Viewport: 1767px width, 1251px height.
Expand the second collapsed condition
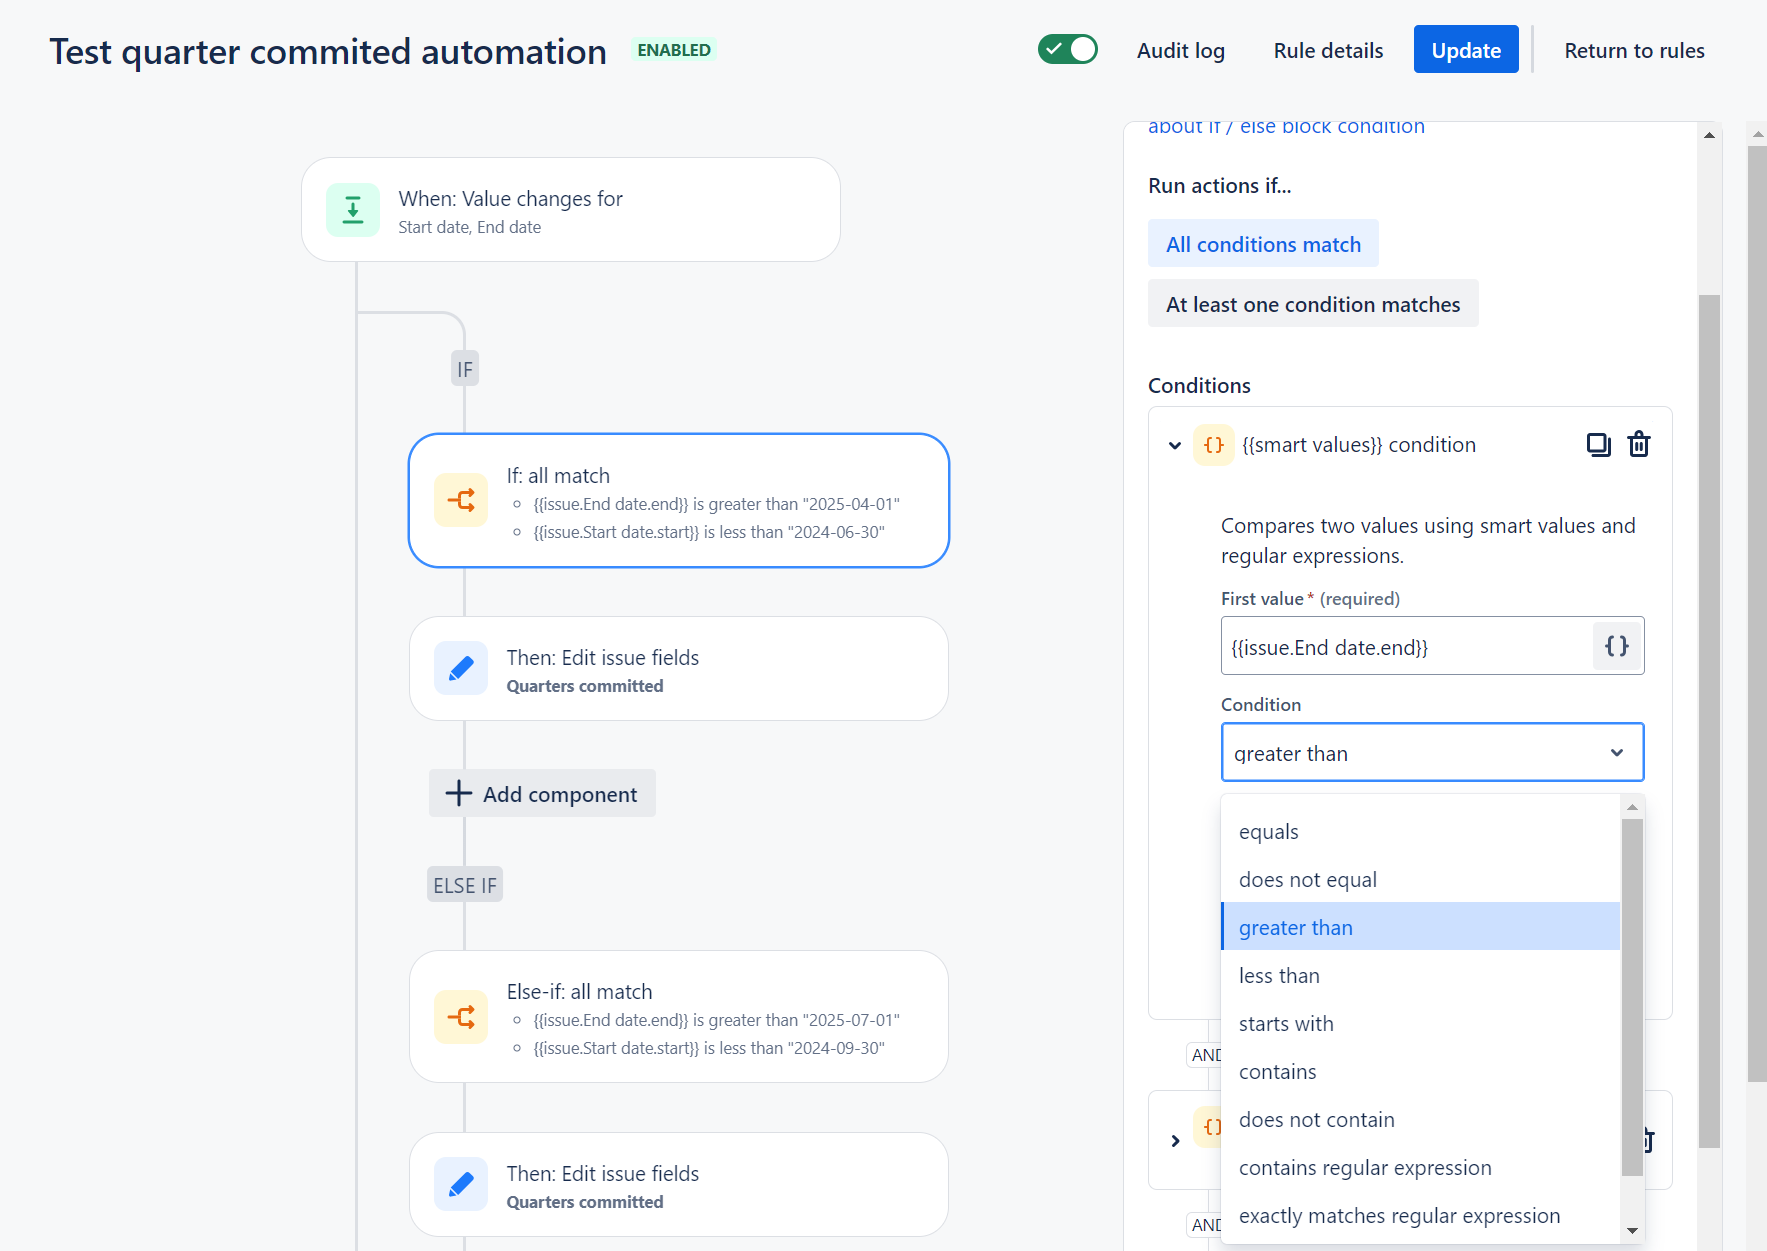(x=1173, y=1140)
